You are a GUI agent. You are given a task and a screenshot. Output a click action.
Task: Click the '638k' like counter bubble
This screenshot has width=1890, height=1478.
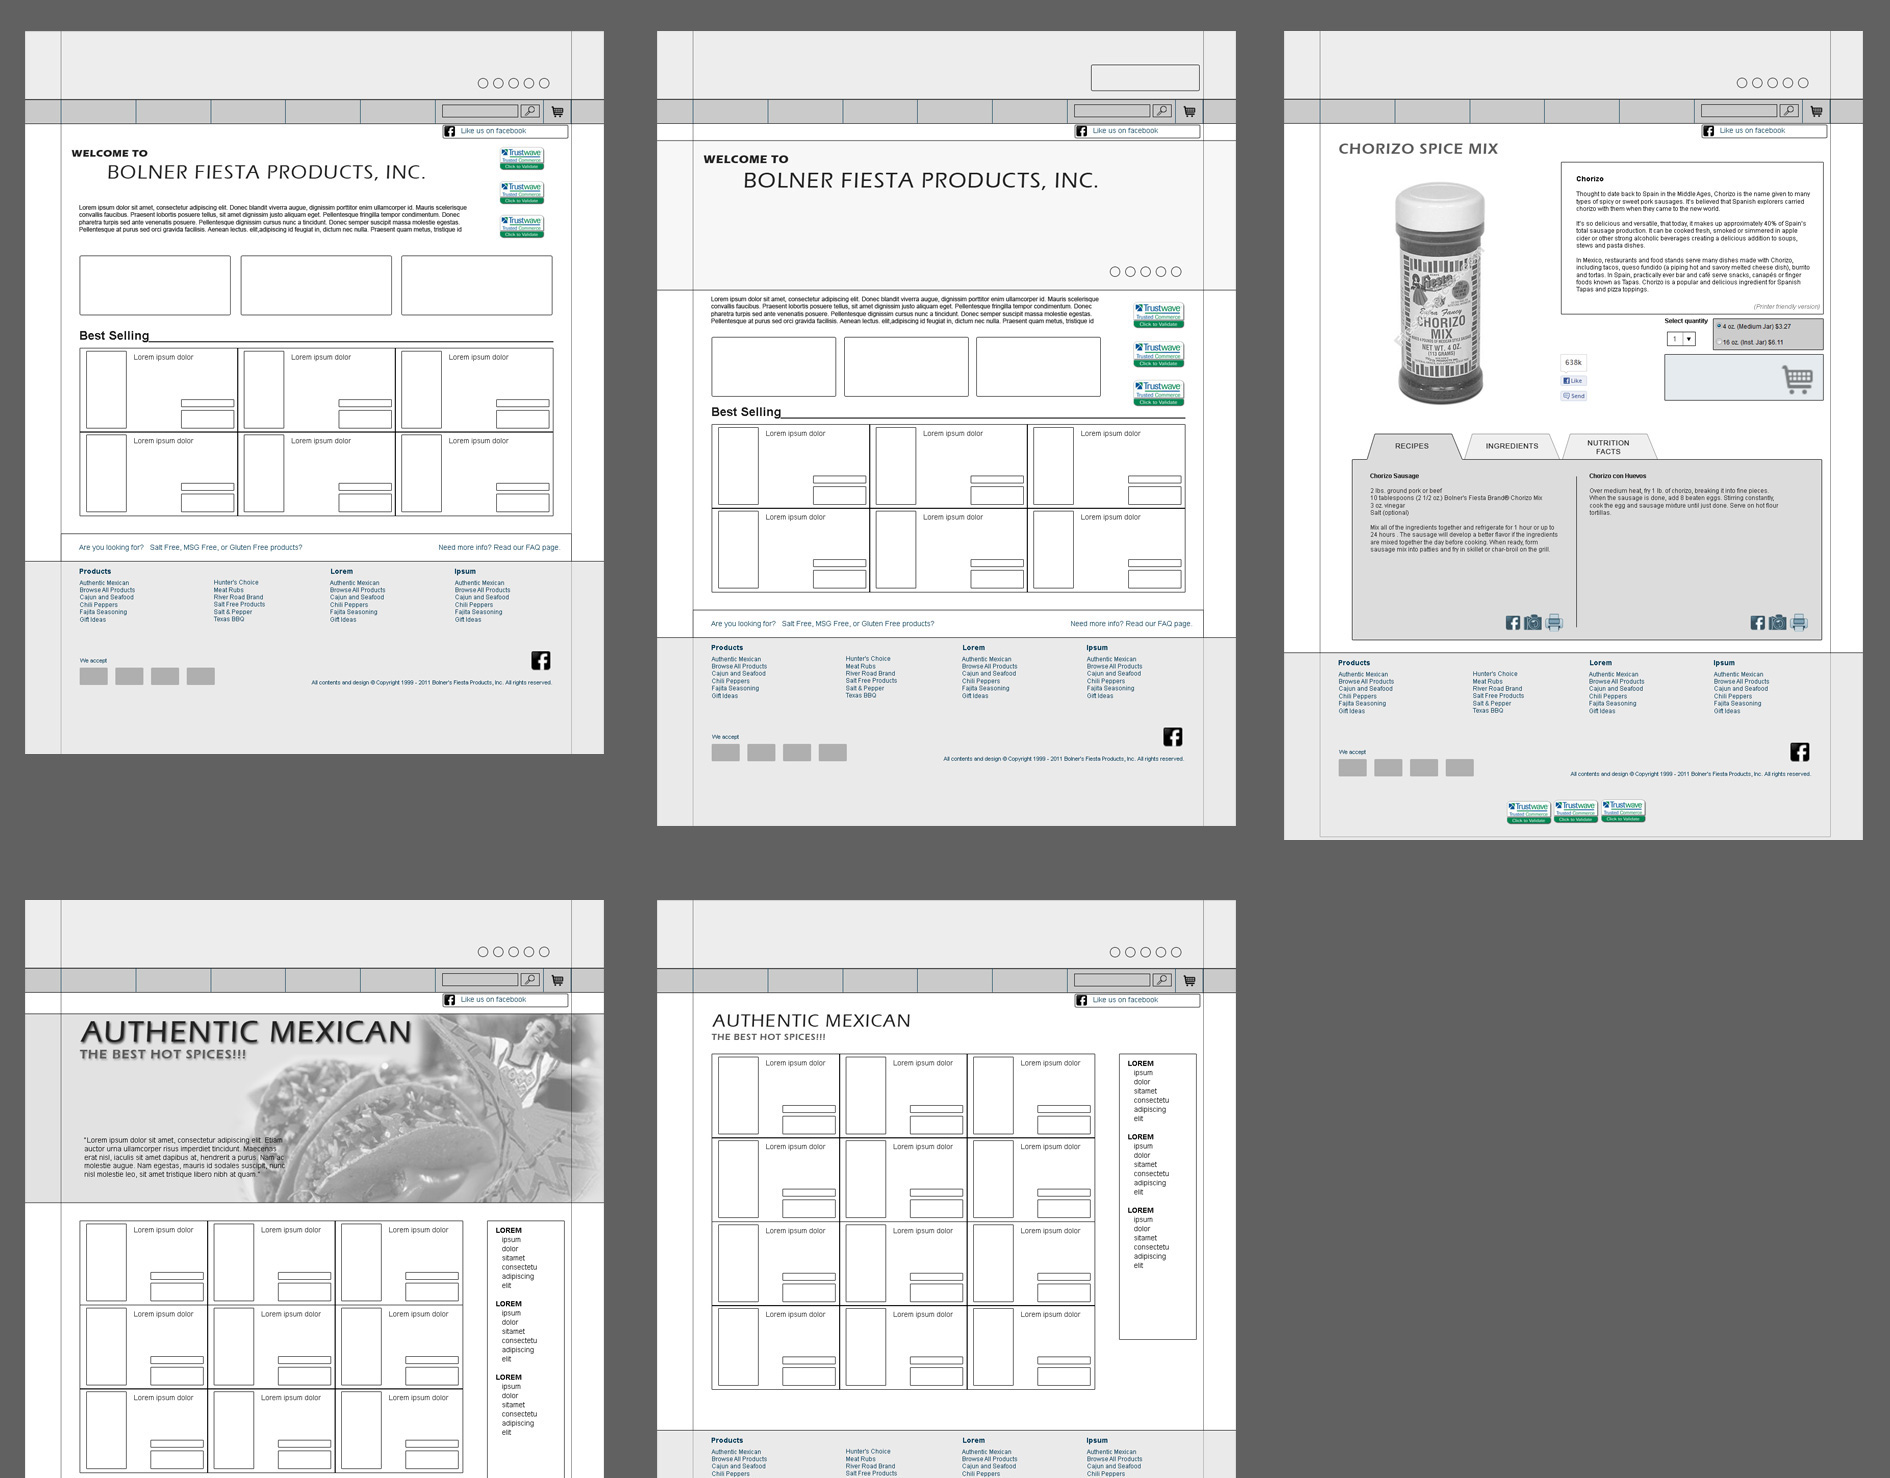coord(1573,363)
